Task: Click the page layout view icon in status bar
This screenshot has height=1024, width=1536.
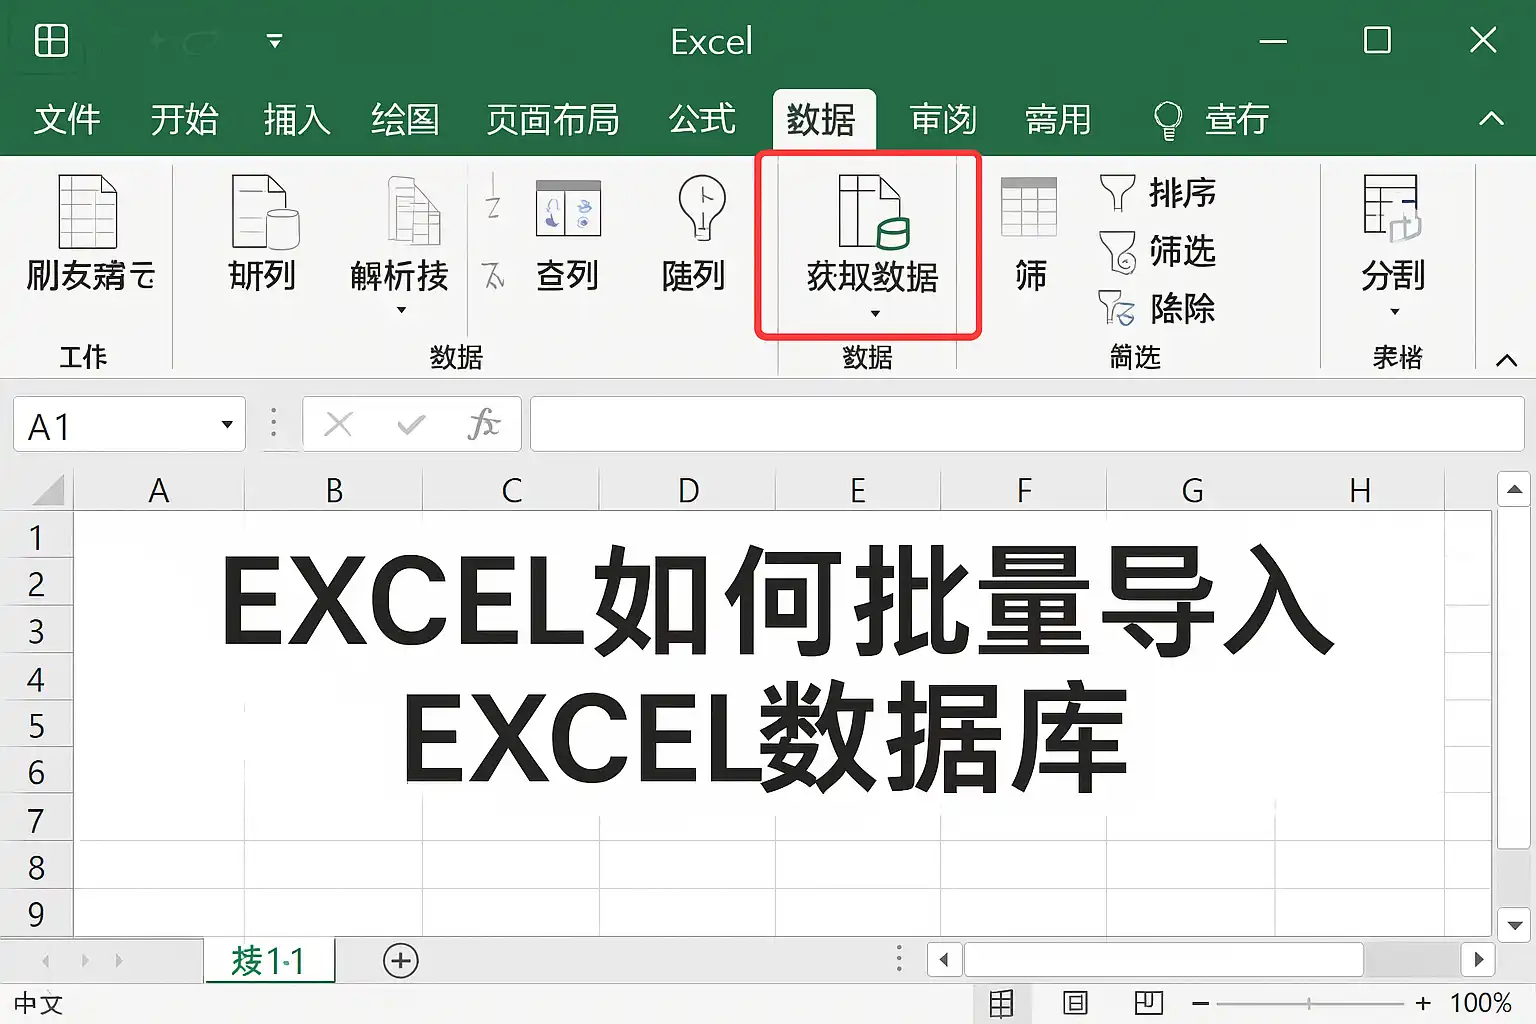Action: [x=1075, y=1002]
